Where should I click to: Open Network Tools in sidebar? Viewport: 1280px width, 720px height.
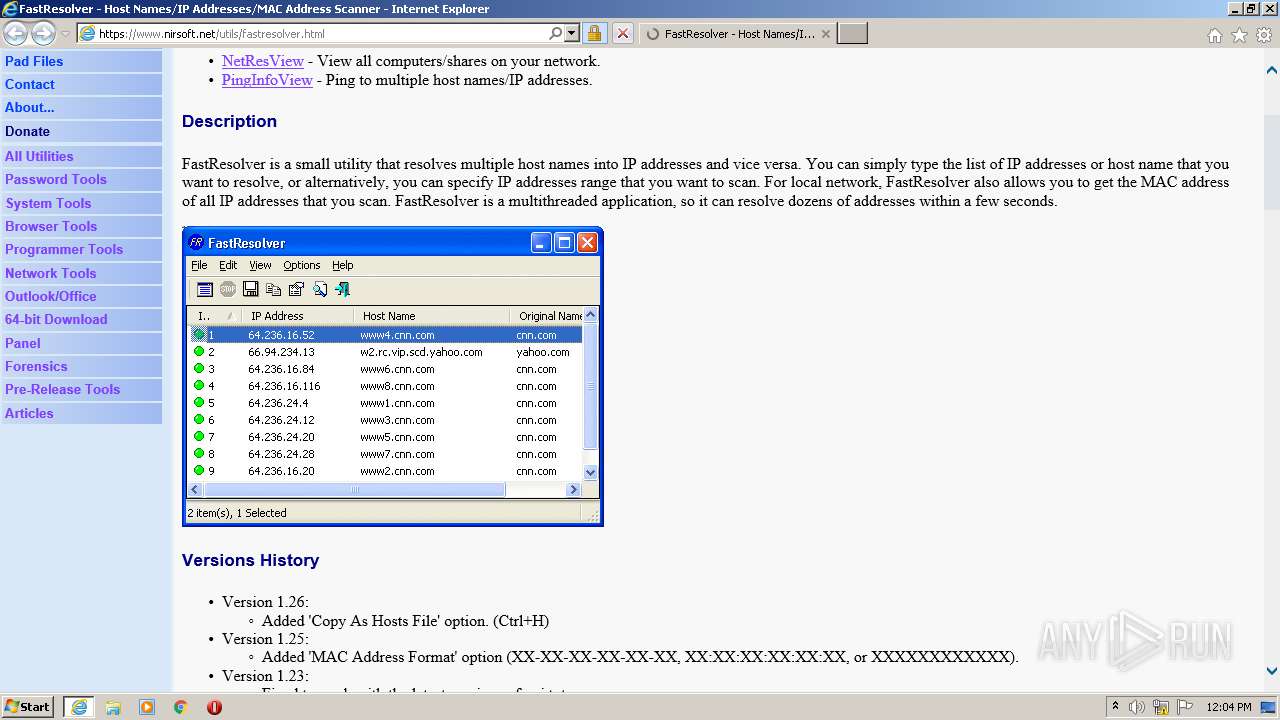tap(51, 273)
